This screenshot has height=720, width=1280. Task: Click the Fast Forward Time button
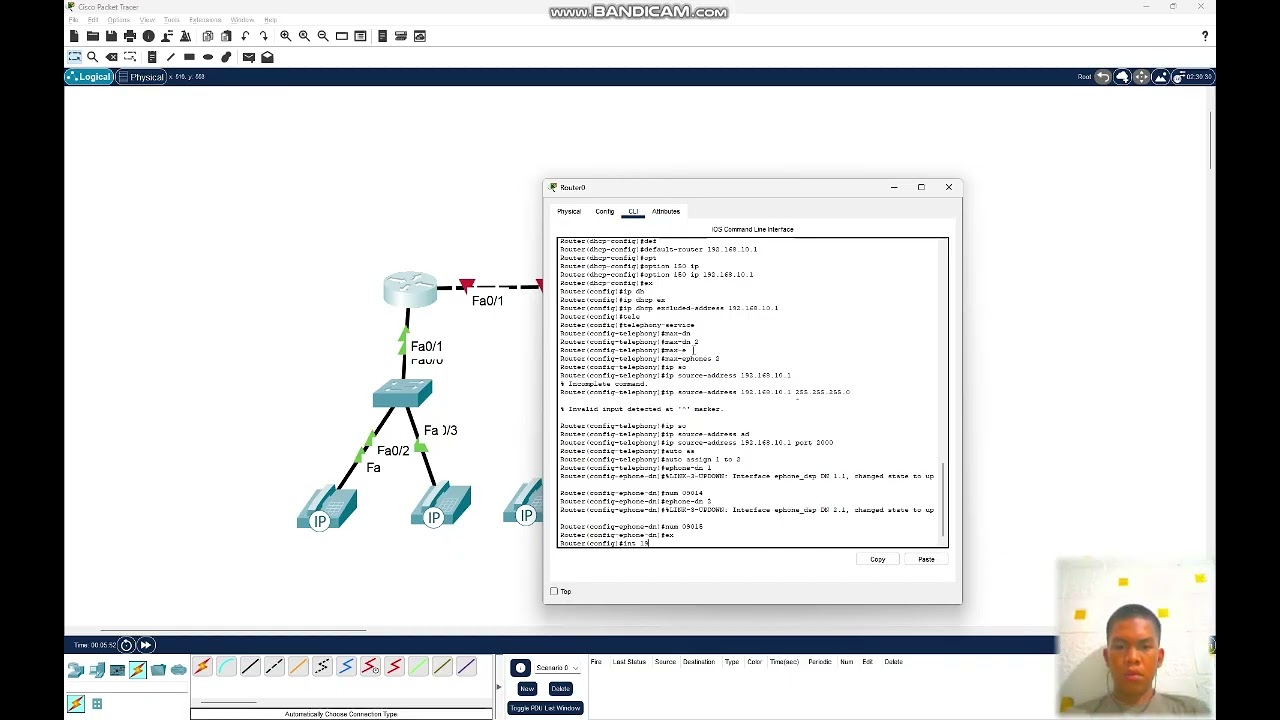(x=146, y=645)
